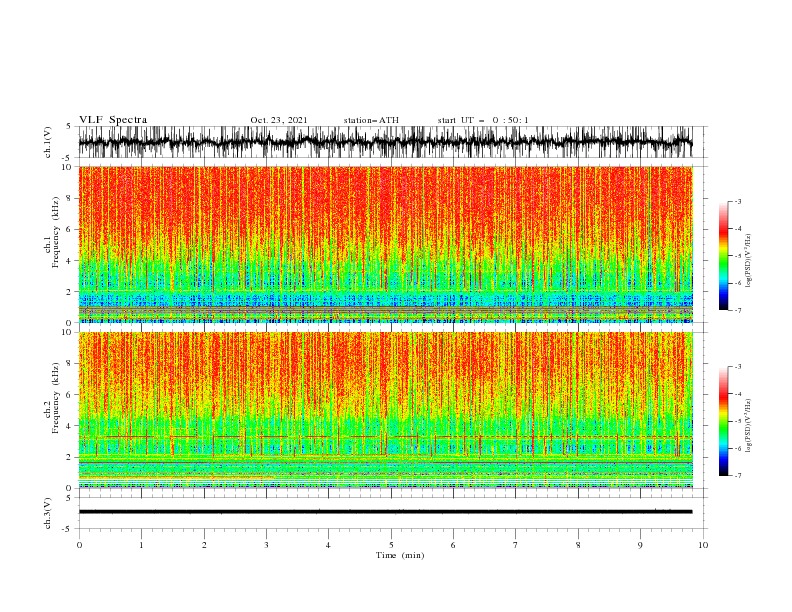Click the "5" tick on ch.1(V) axis
This screenshot has width=792, height=612.
point(69,126)
